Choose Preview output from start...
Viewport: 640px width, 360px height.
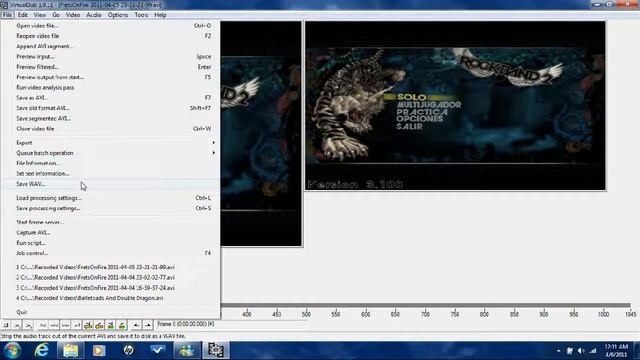110,77
